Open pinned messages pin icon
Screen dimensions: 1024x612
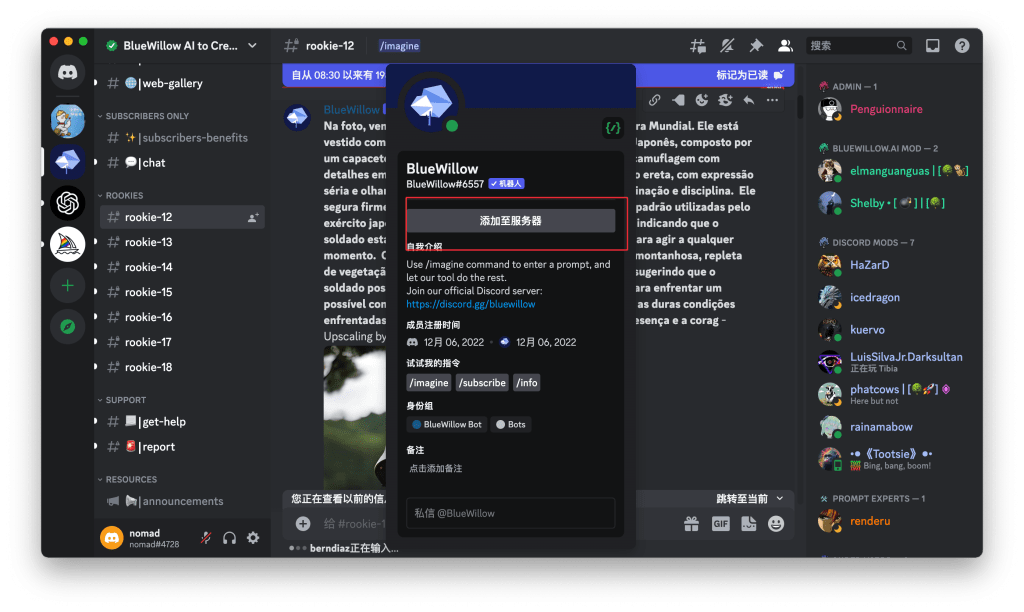(x=756, y=46)
